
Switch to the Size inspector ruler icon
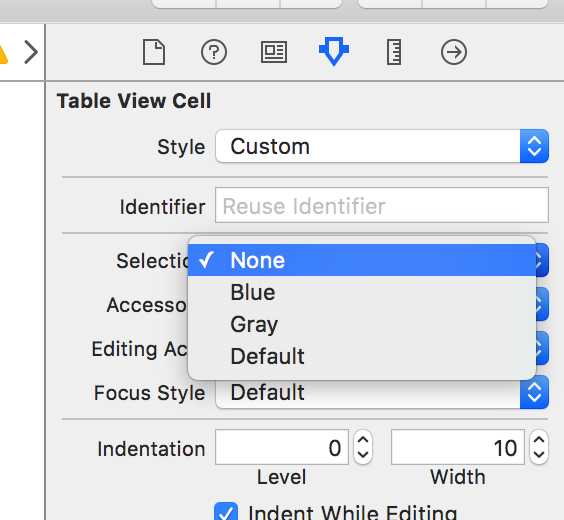[x=394, y=53]
